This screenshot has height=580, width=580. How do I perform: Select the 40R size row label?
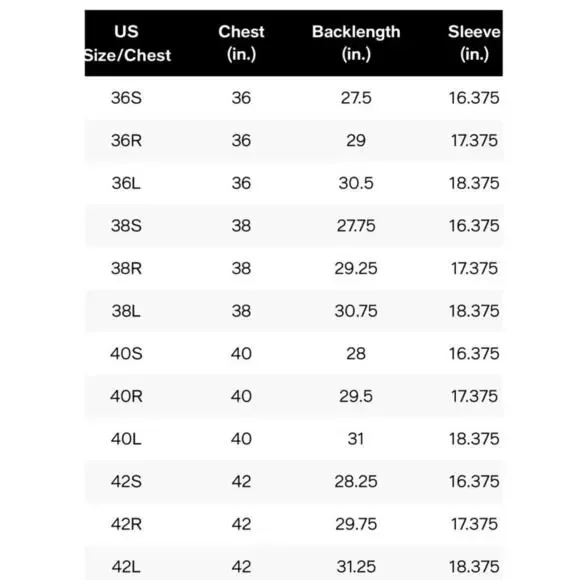[x=126, y=396]
